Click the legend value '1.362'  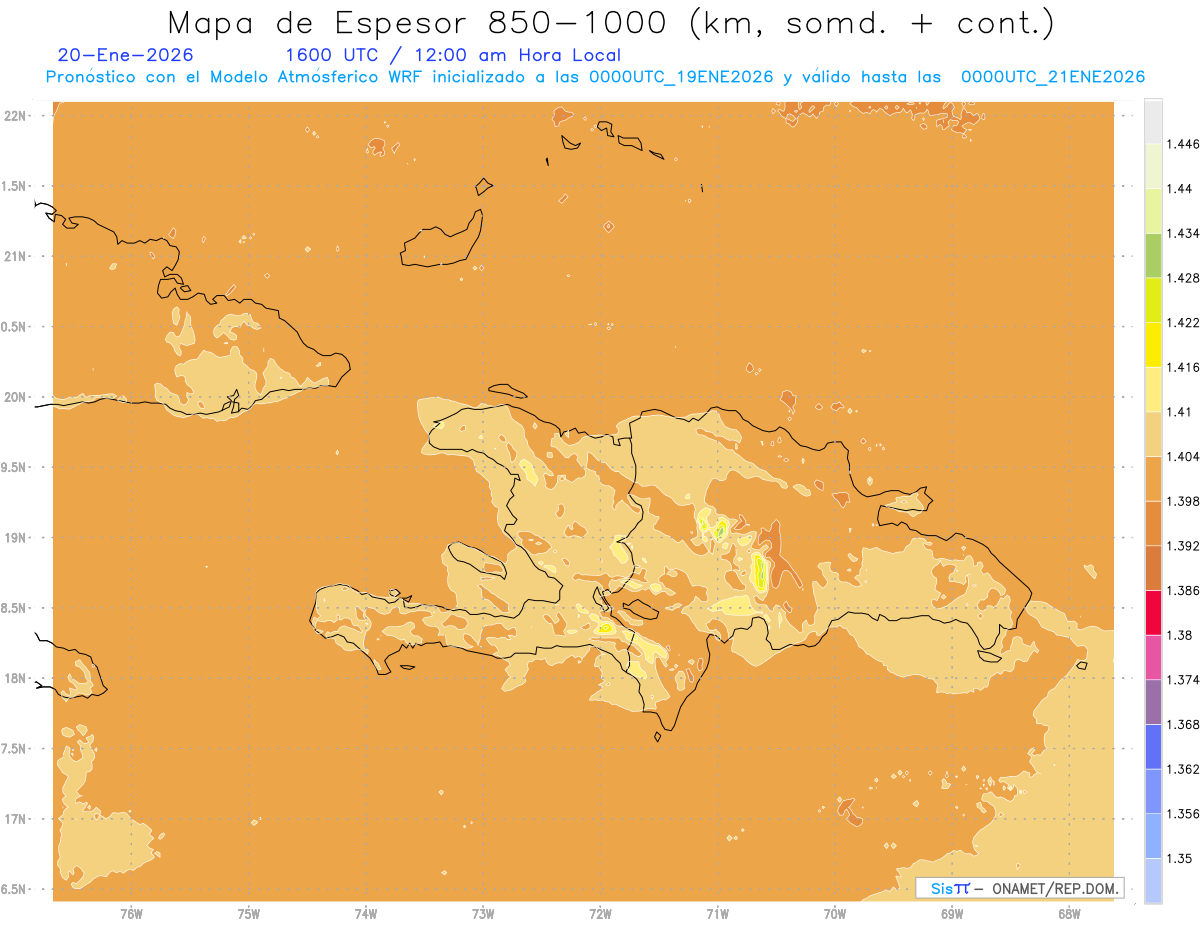point(1183,769)
